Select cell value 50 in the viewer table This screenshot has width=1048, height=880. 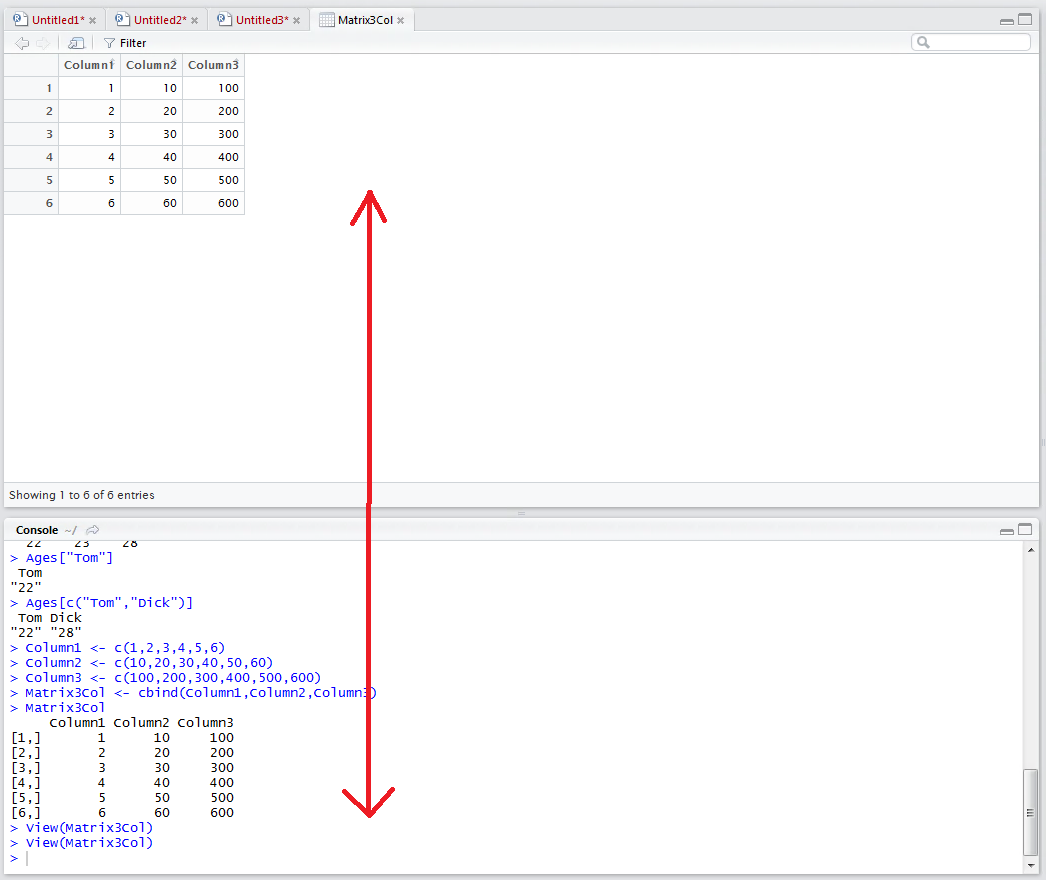151,180
